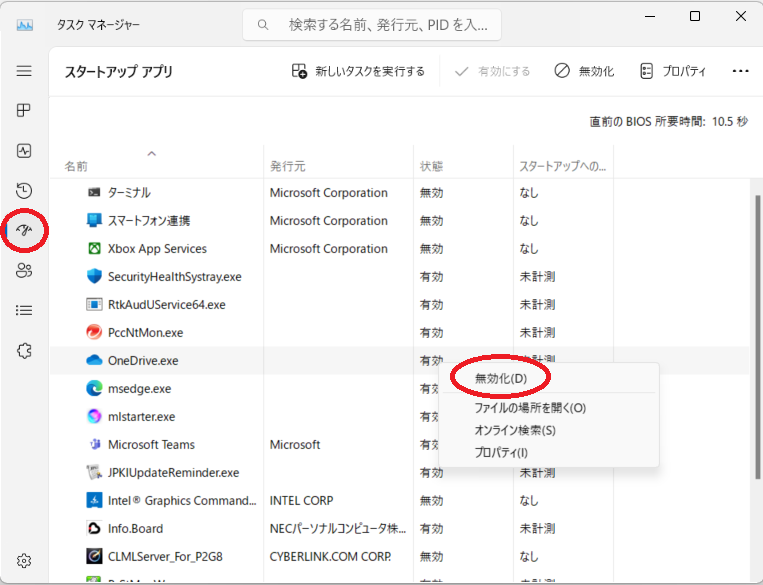Select the スマートフォン連携 row name
Screen dimensions: 763x585
tap(149, 220)
